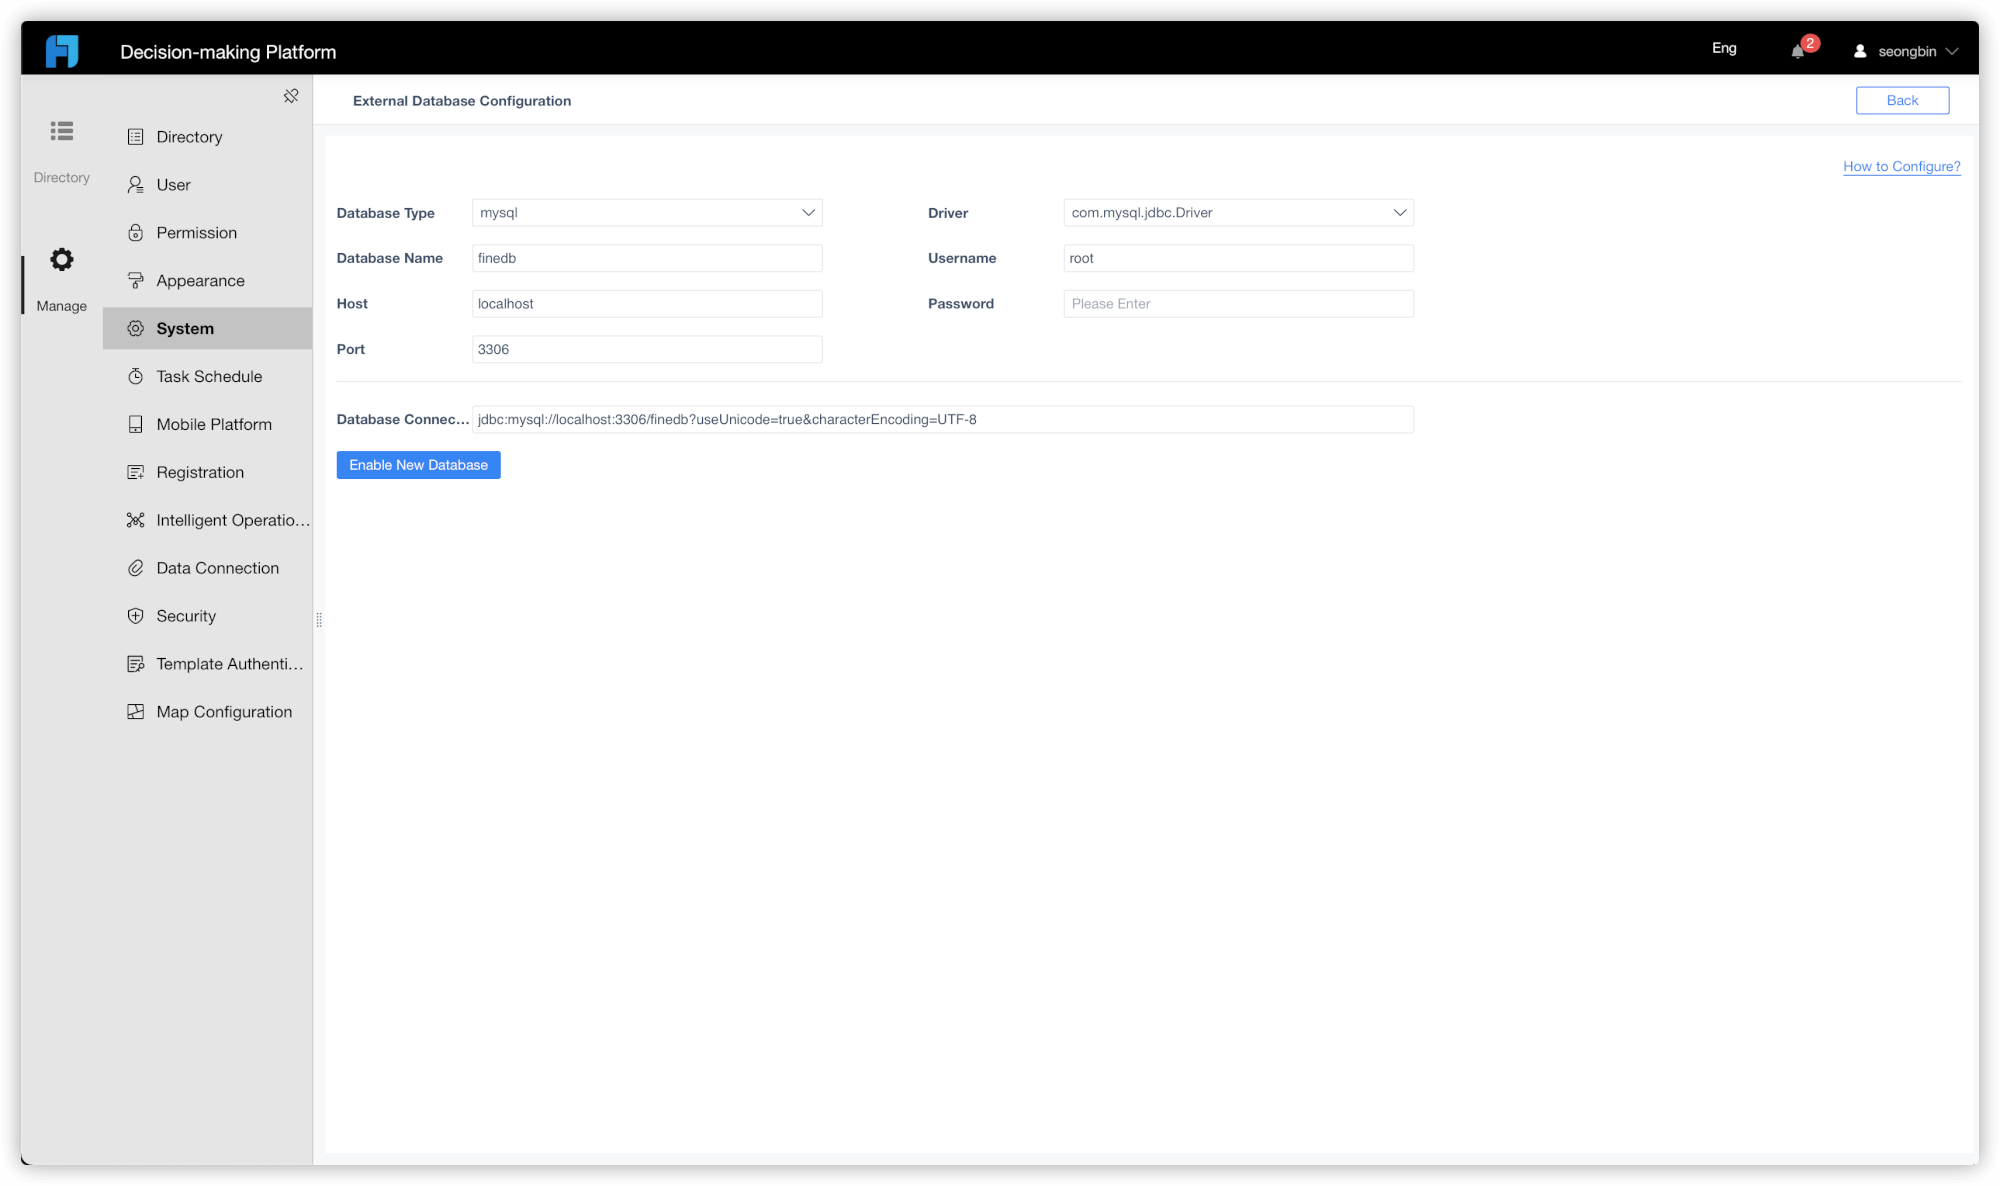The width and height of the screenshot is (2000, 1186).
Task: Click the Appearance paint roller icon
Action: pyautogui.click(x=136, y=281)
